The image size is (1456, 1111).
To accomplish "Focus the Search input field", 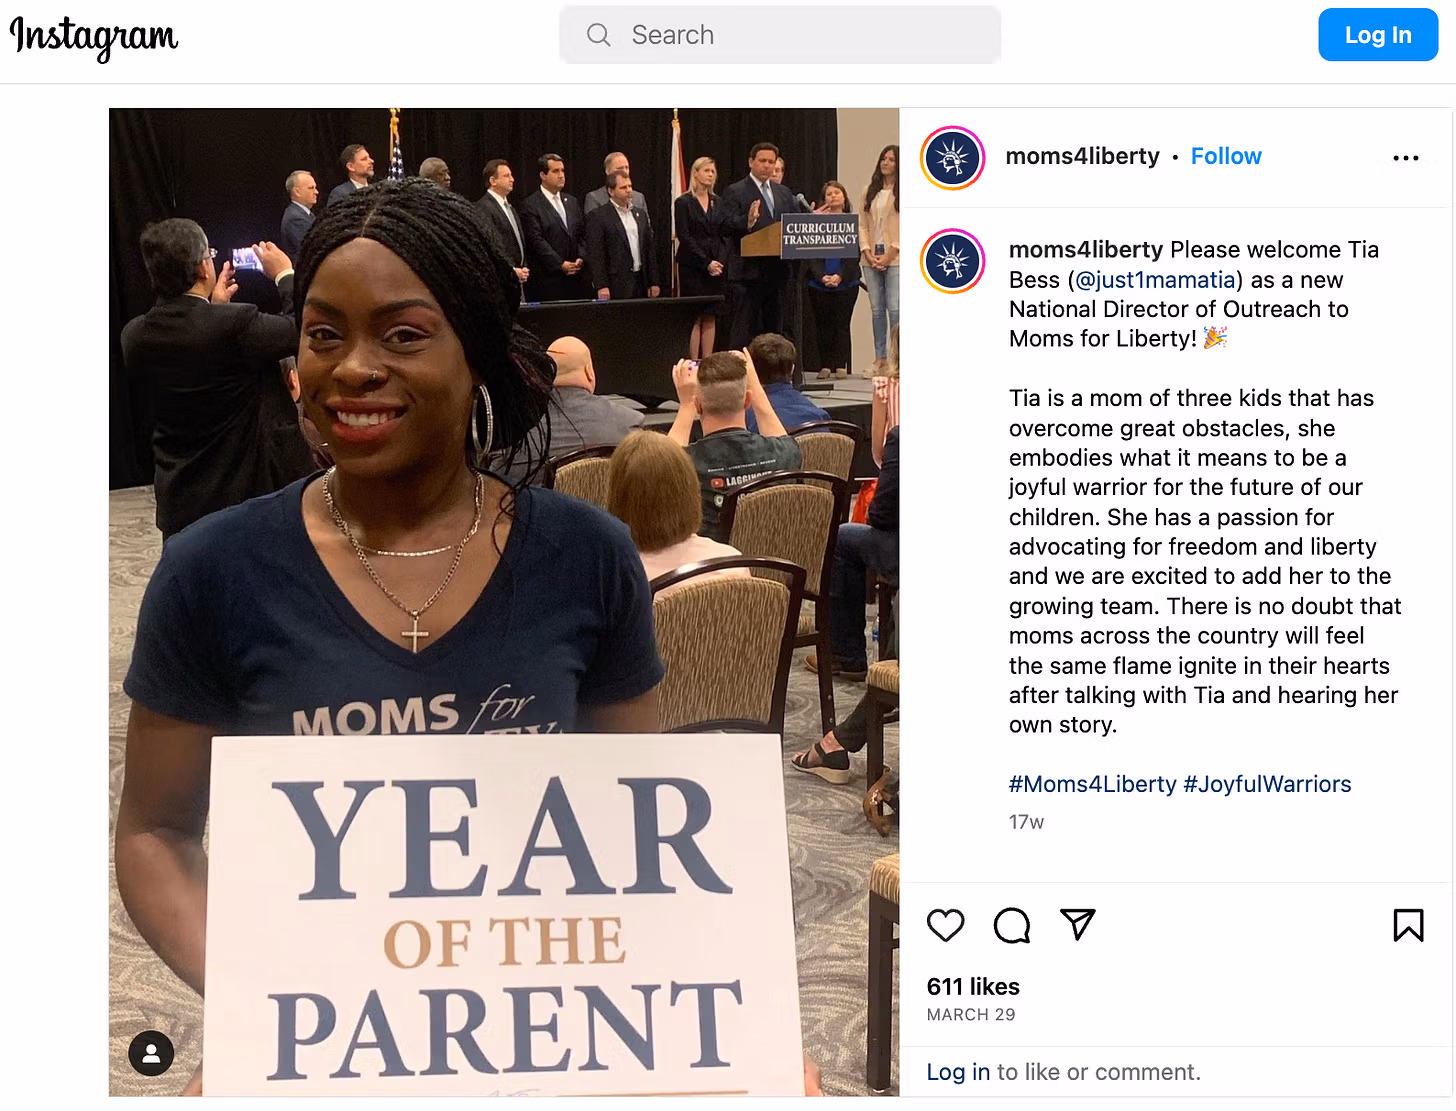I will tap(780, 35).
